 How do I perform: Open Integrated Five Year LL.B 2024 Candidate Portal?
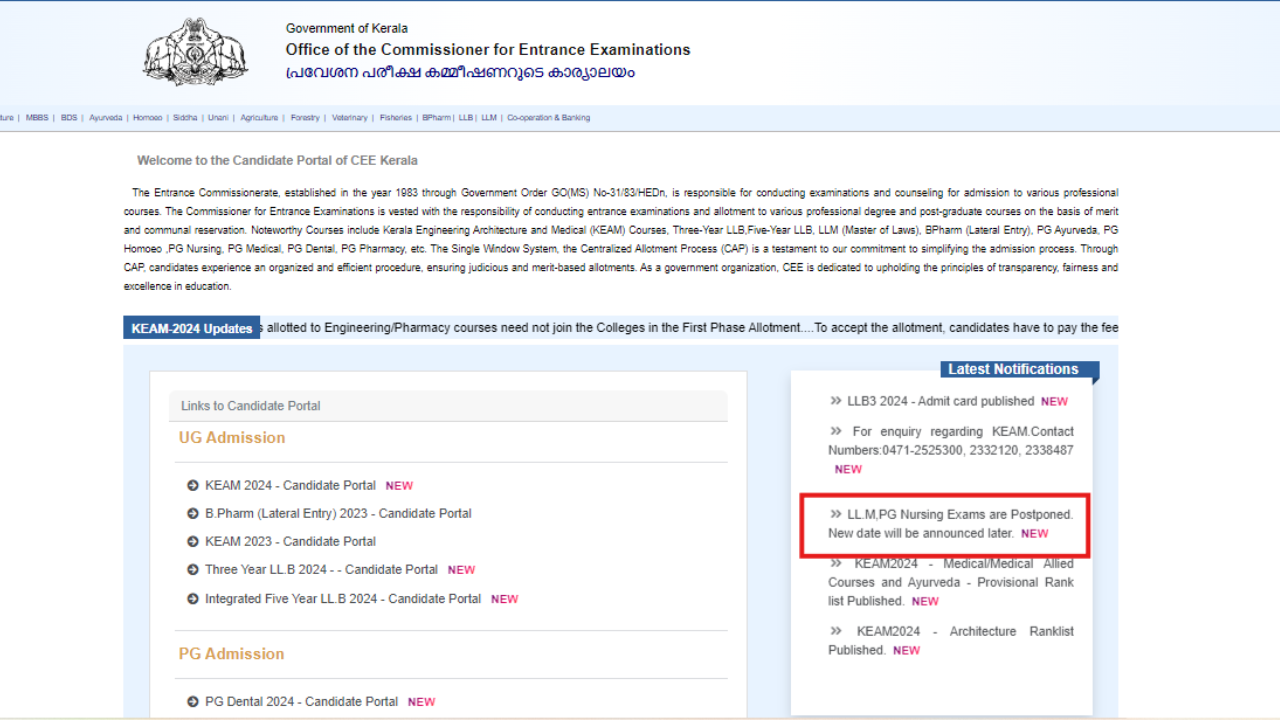343,599
